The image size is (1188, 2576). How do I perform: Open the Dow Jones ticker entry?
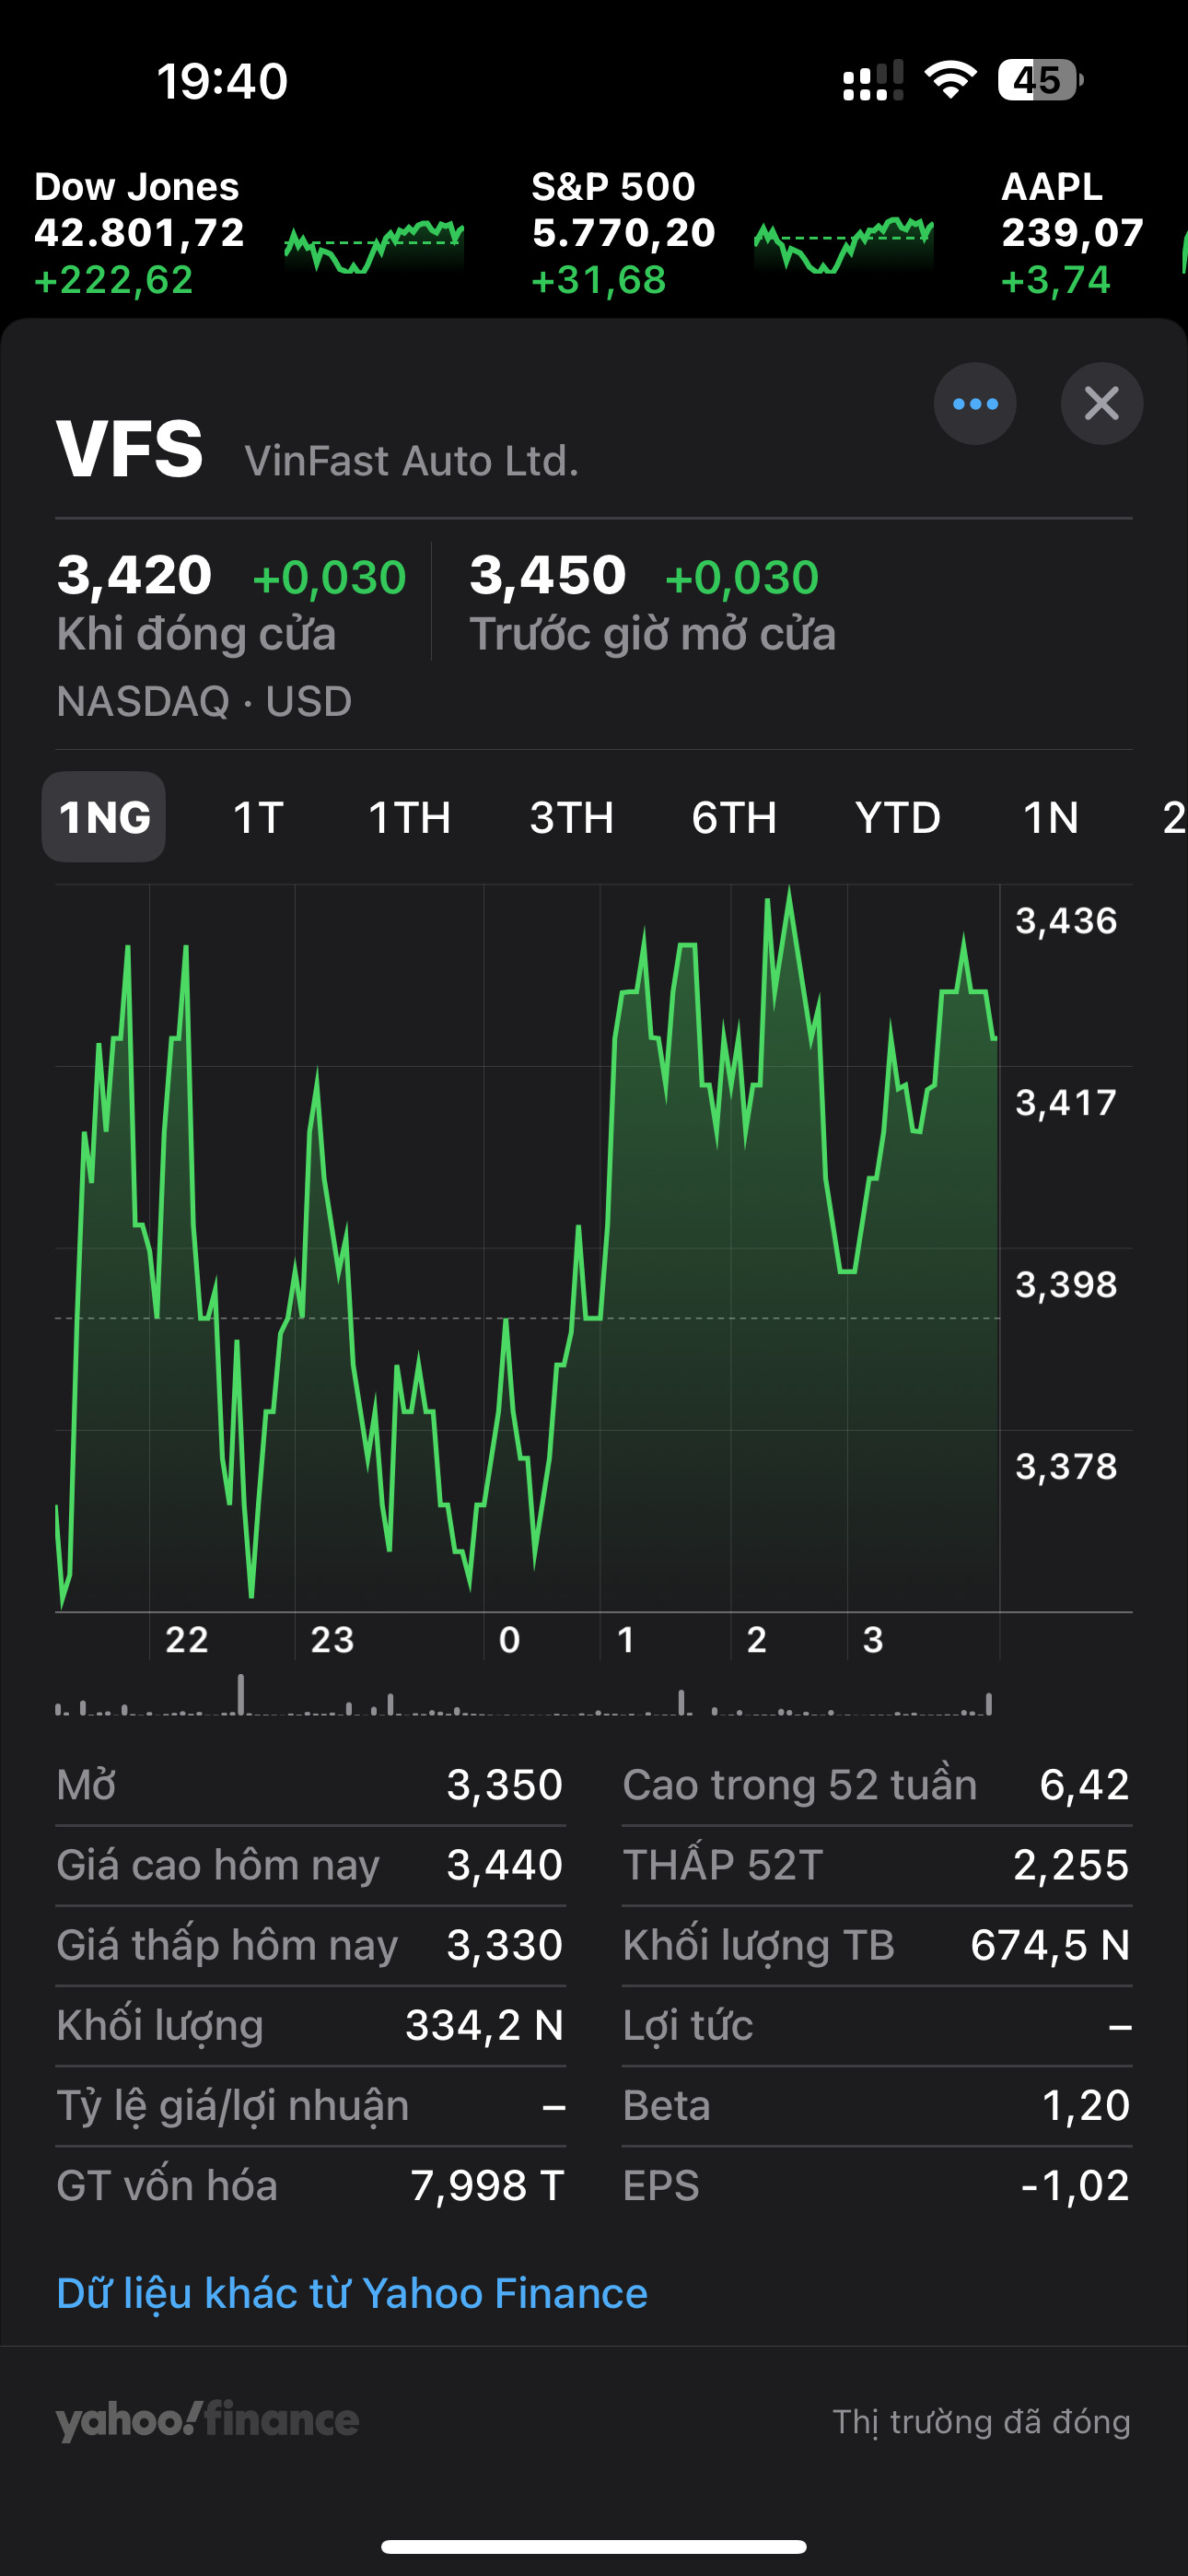(x=249, y=233)
